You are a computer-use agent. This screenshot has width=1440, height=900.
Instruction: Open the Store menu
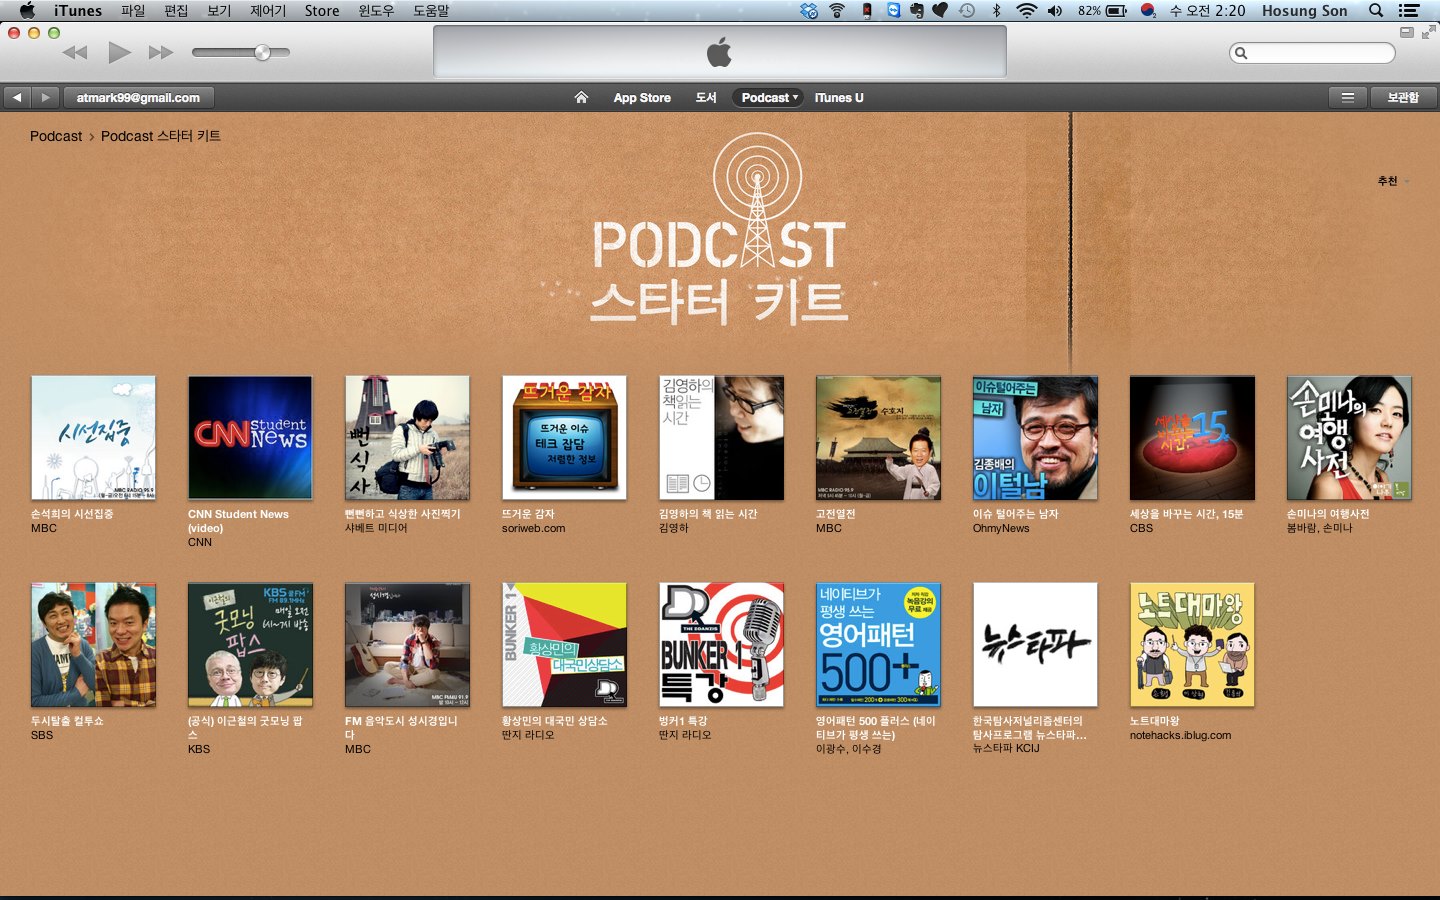pos(322,11)
